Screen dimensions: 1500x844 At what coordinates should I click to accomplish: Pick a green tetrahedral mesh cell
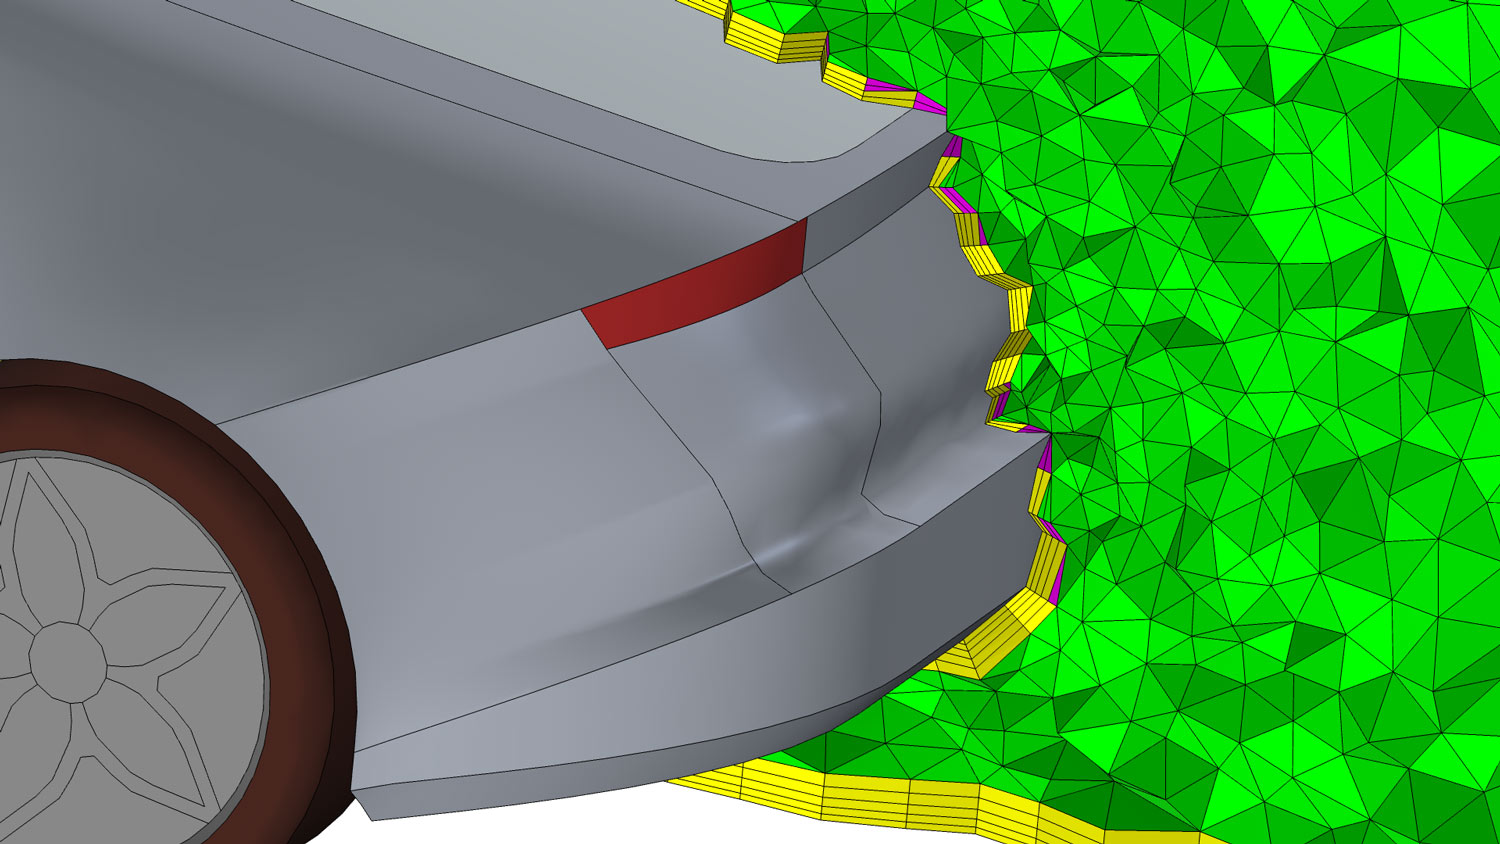pos(1250,400)
